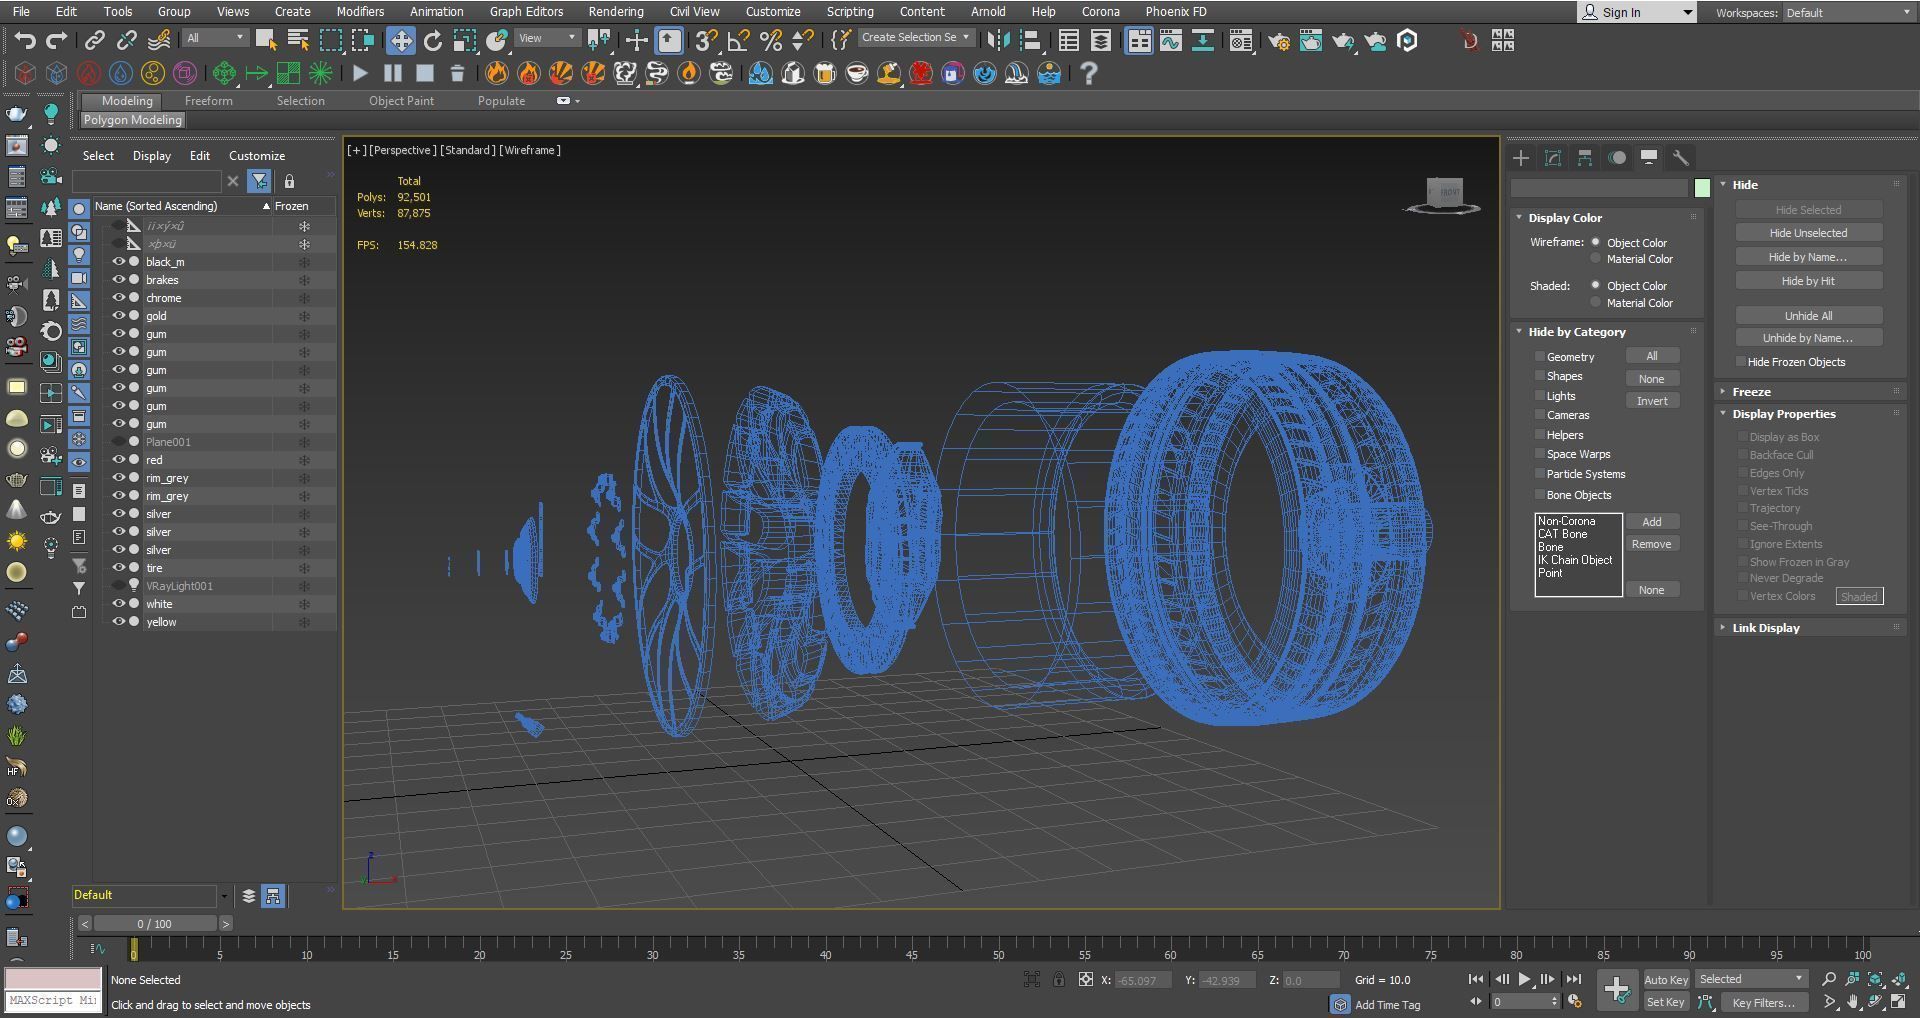Click the time slider showing 0 / 100
1920x1018 pixels.
point(155,923)
